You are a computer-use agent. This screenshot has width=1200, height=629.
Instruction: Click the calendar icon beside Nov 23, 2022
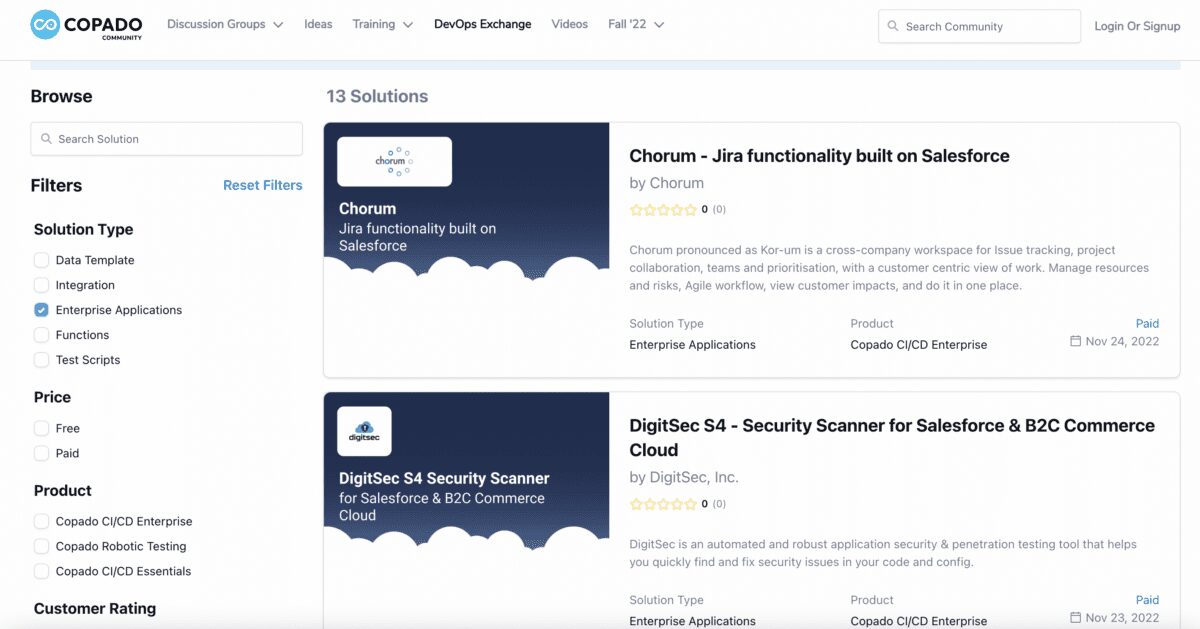coord(1077,617)
